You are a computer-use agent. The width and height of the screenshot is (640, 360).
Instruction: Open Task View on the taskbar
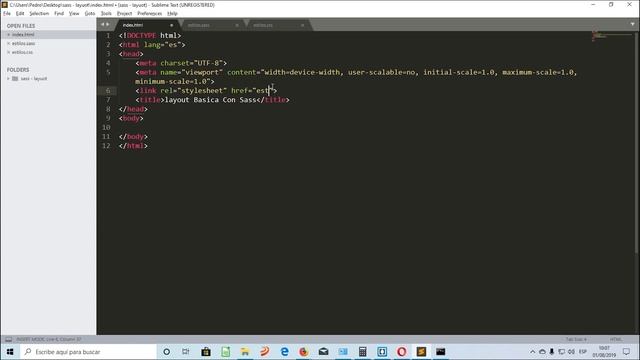(186, 351)
